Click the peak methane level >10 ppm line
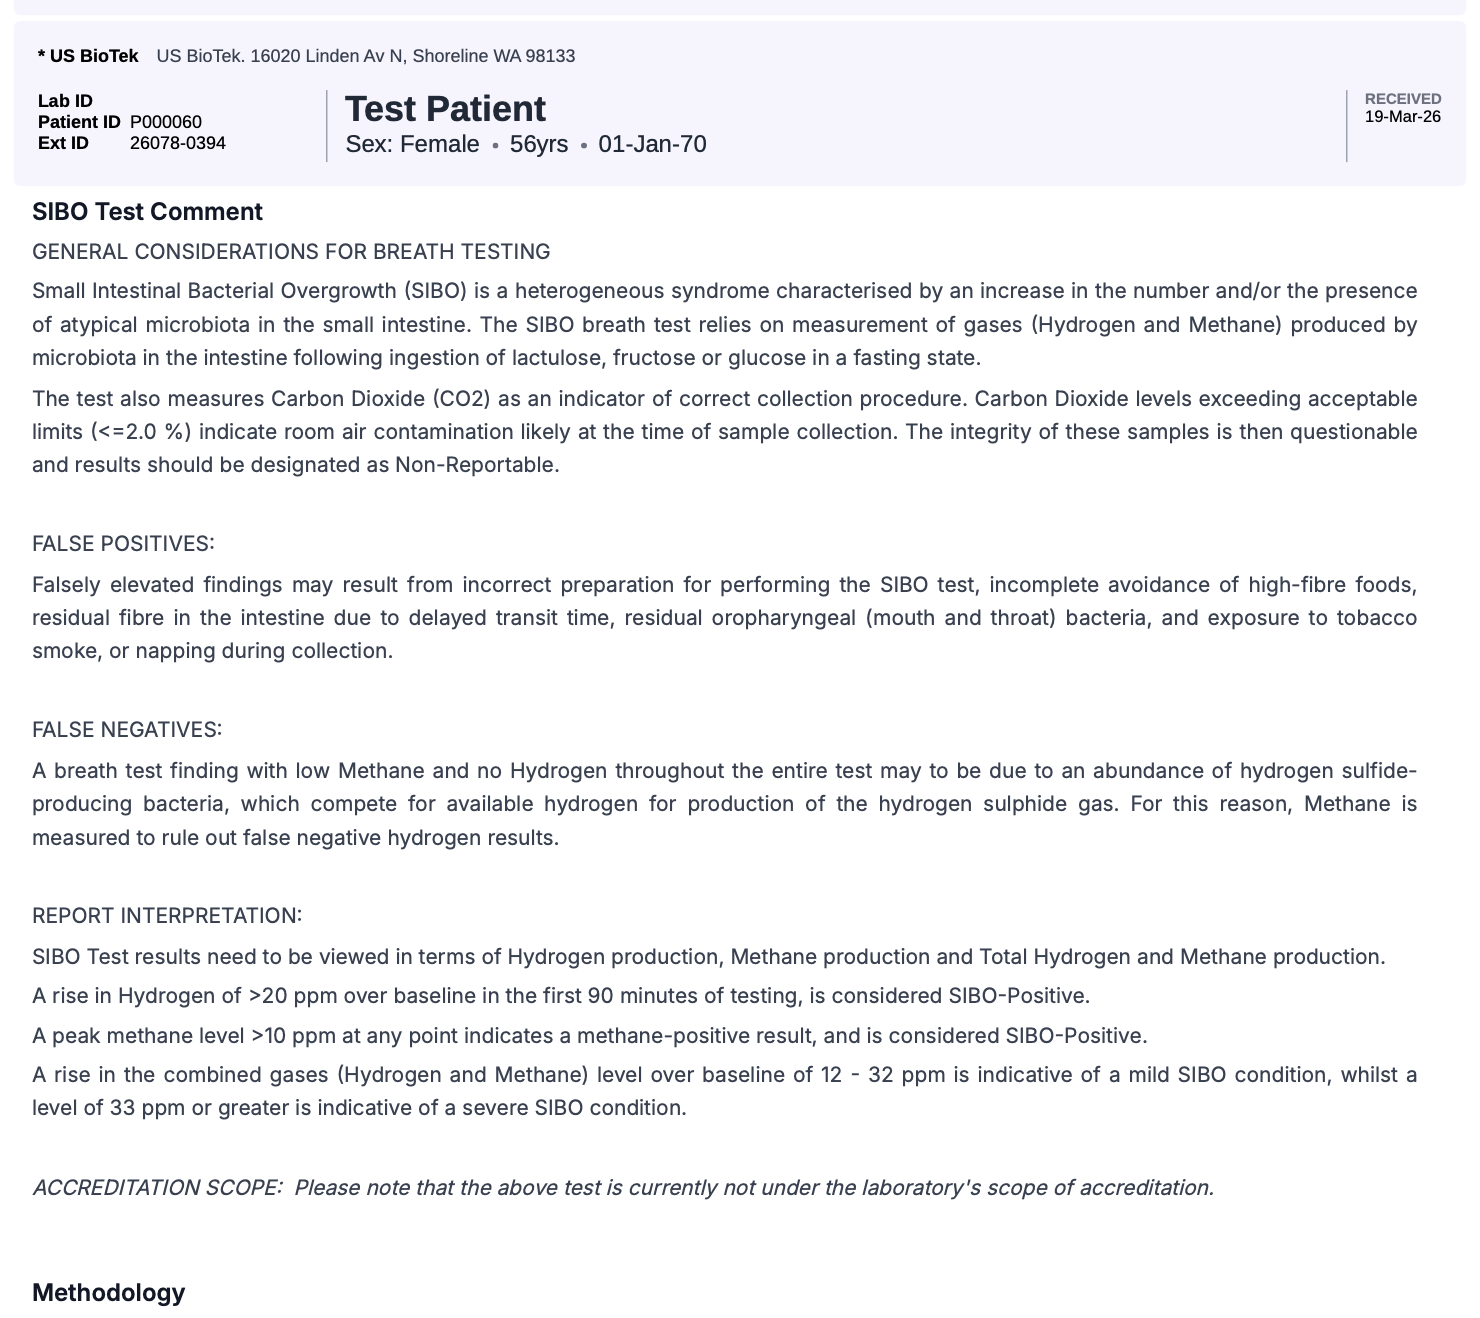Viewport: 1480px width, 1318px height. (x=589, y=1036)
